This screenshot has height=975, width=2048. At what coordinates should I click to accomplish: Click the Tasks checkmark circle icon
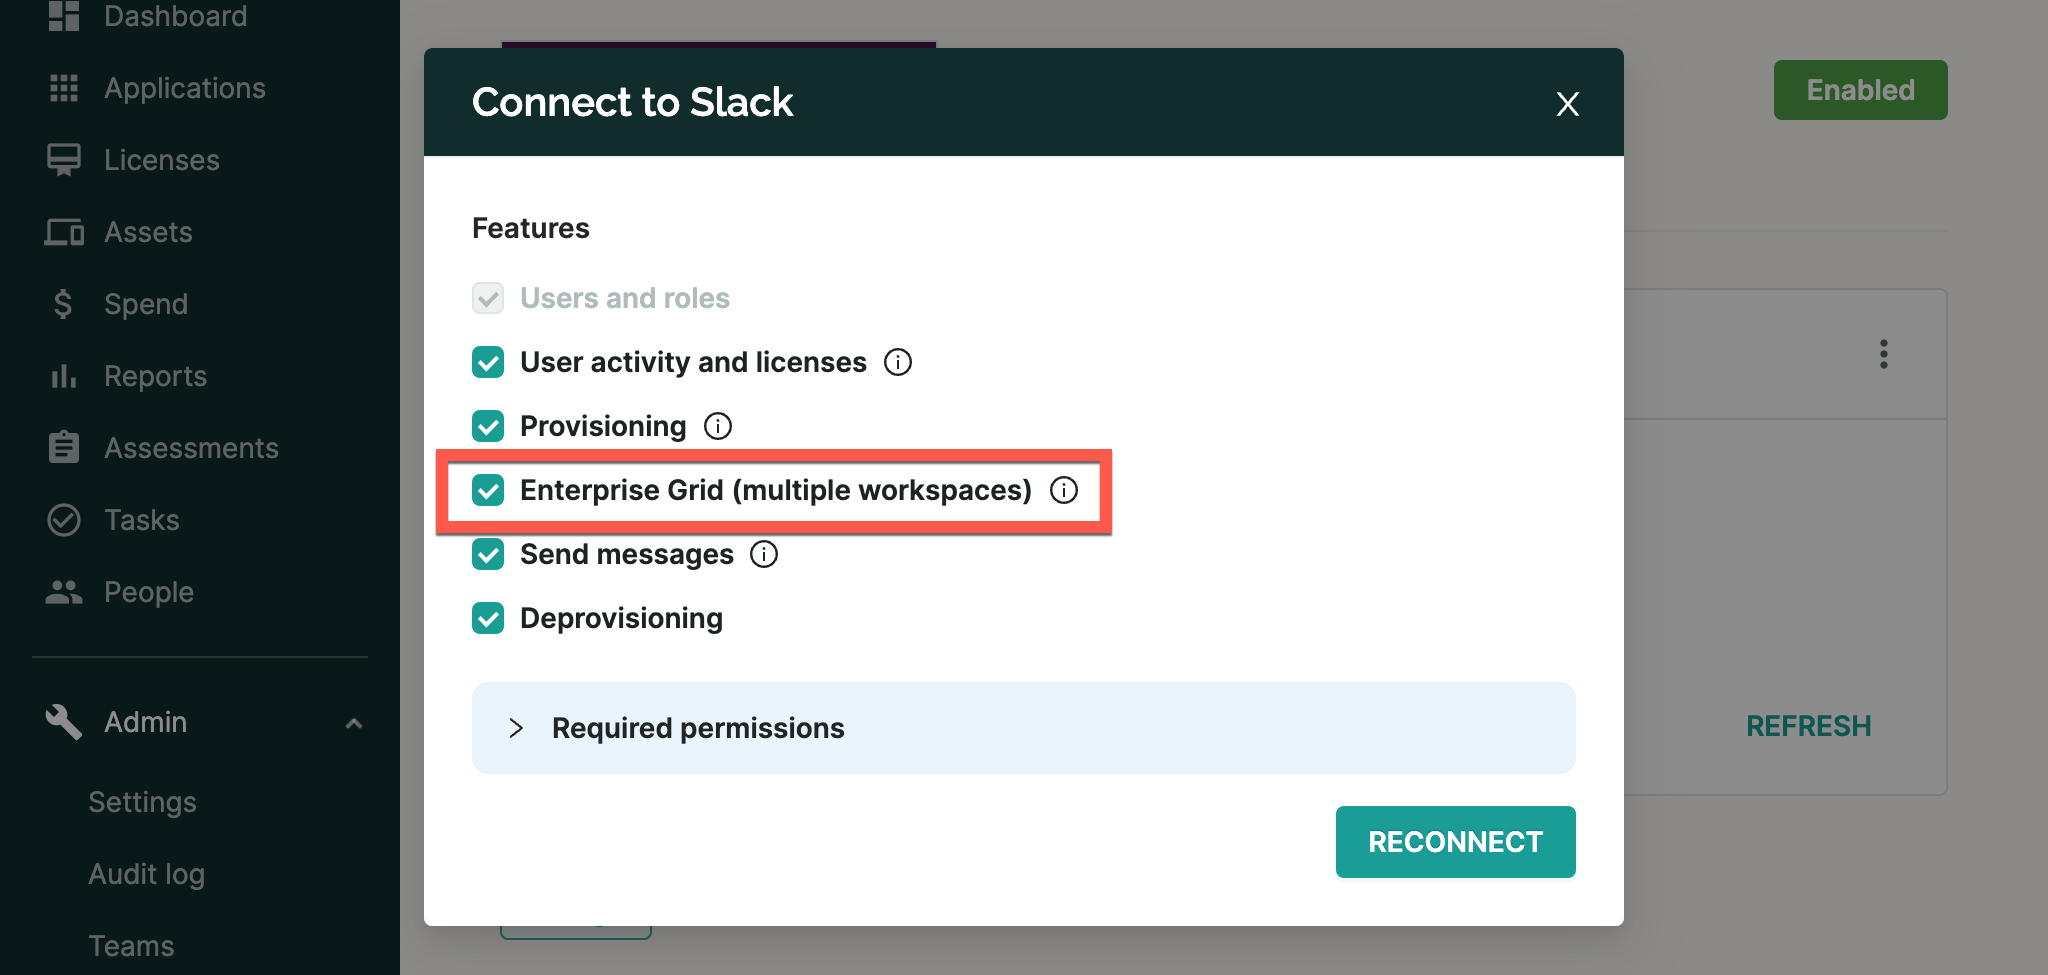coord(64,520)
